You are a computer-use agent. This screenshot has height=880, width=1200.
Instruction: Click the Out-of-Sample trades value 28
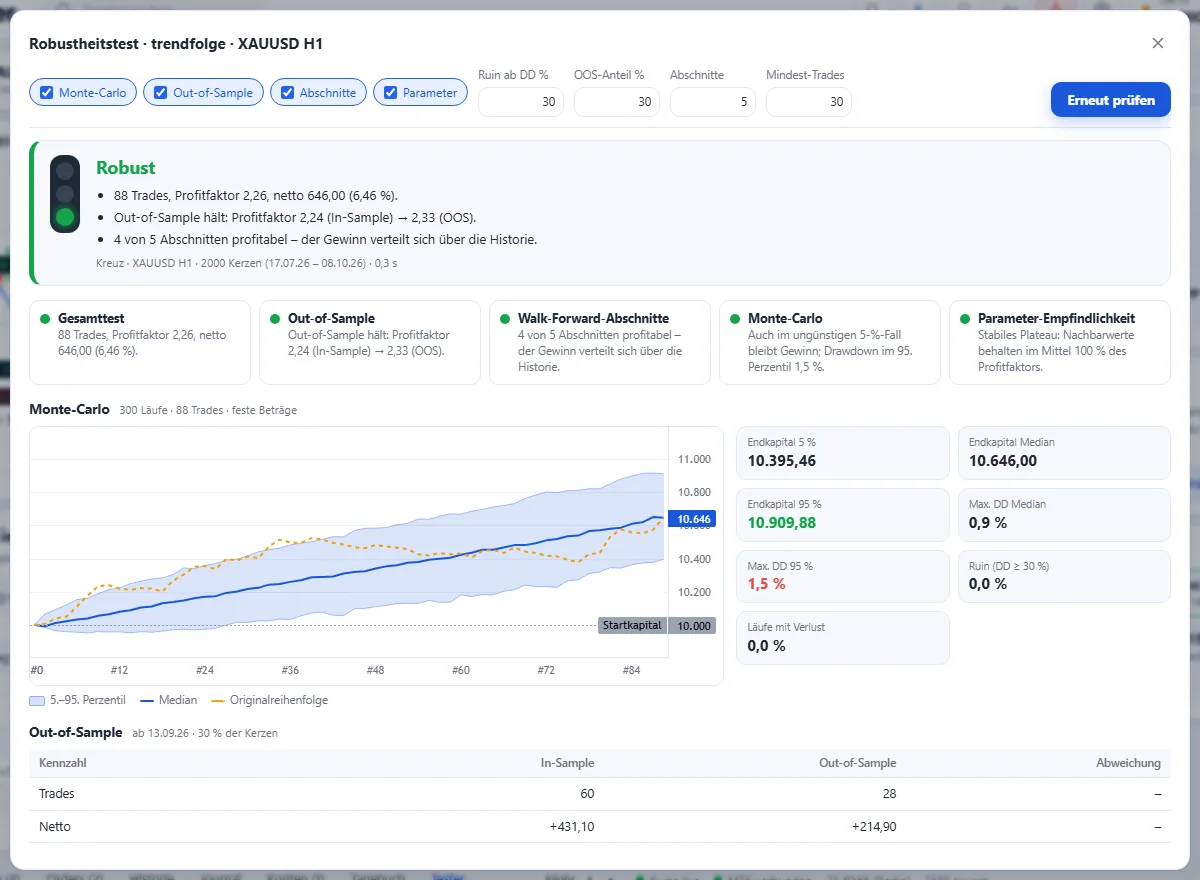tap(889, 794)
